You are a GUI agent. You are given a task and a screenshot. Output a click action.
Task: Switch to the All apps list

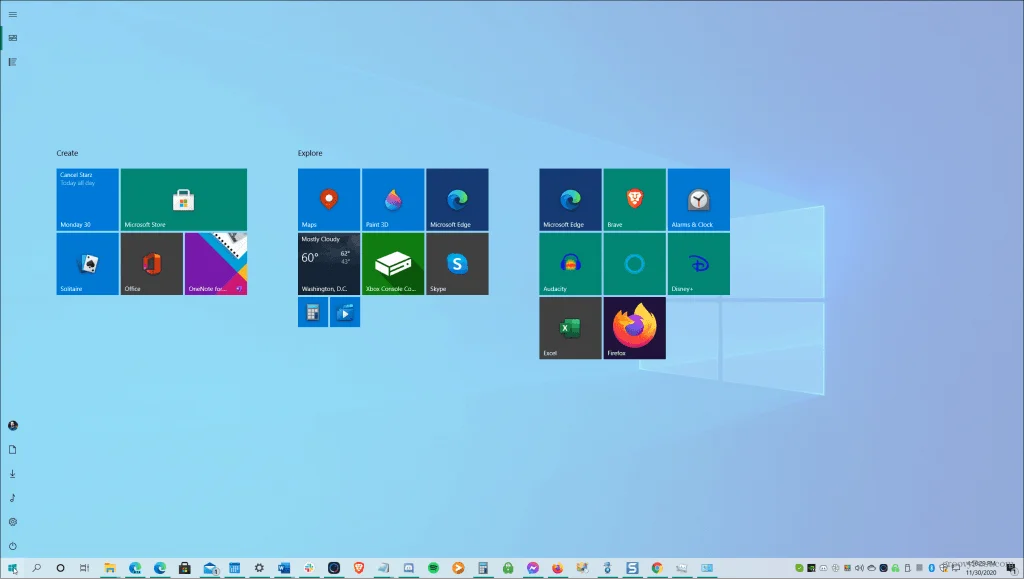(12, 62)
